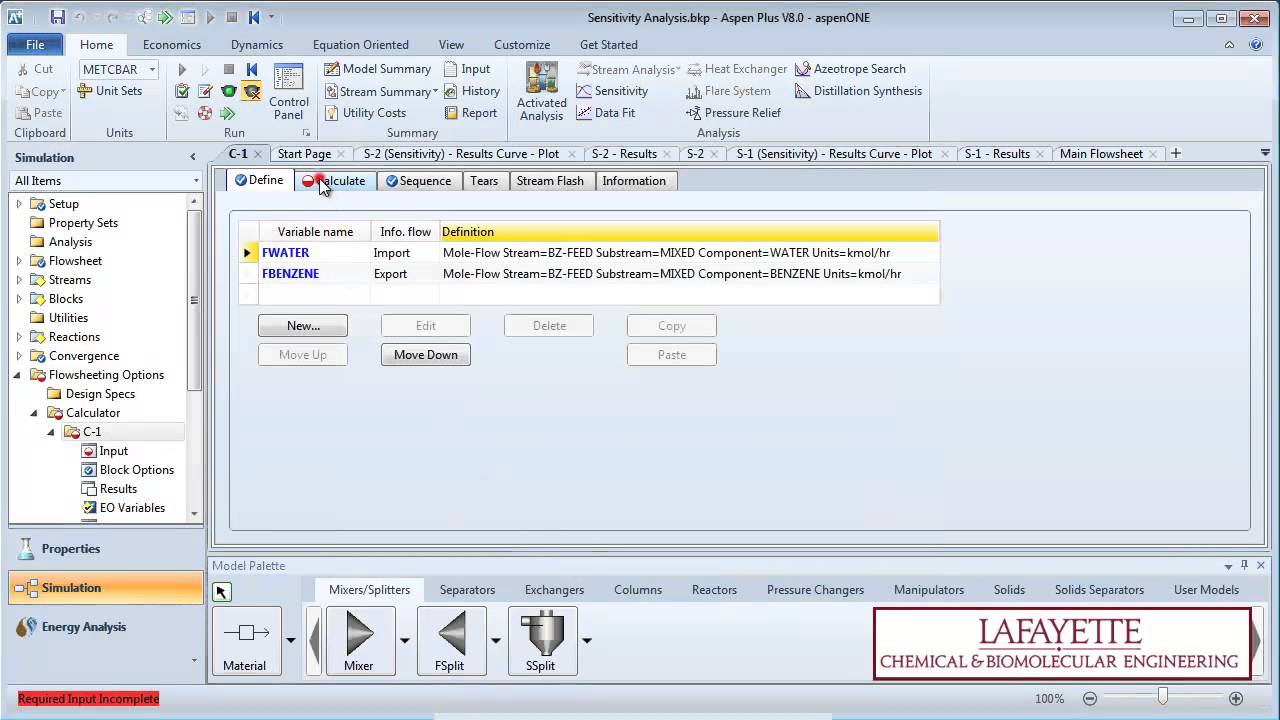Click the ribbon Run play button
This screenshot has width=1280, height=720.
182,69
